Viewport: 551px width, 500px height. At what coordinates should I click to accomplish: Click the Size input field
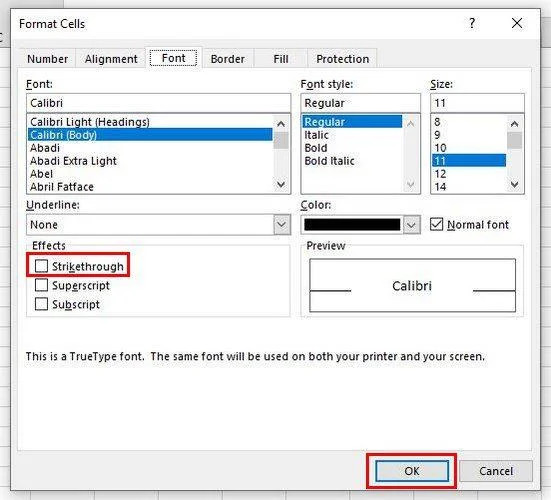[477, 103]
